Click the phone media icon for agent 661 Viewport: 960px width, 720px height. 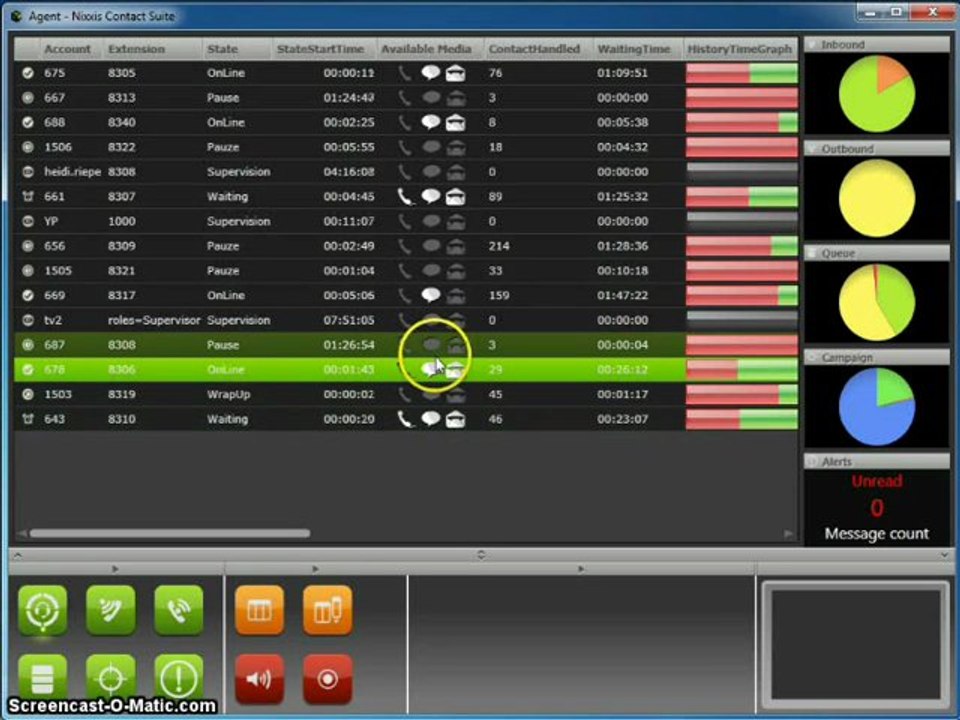click(x=405, y=197)
